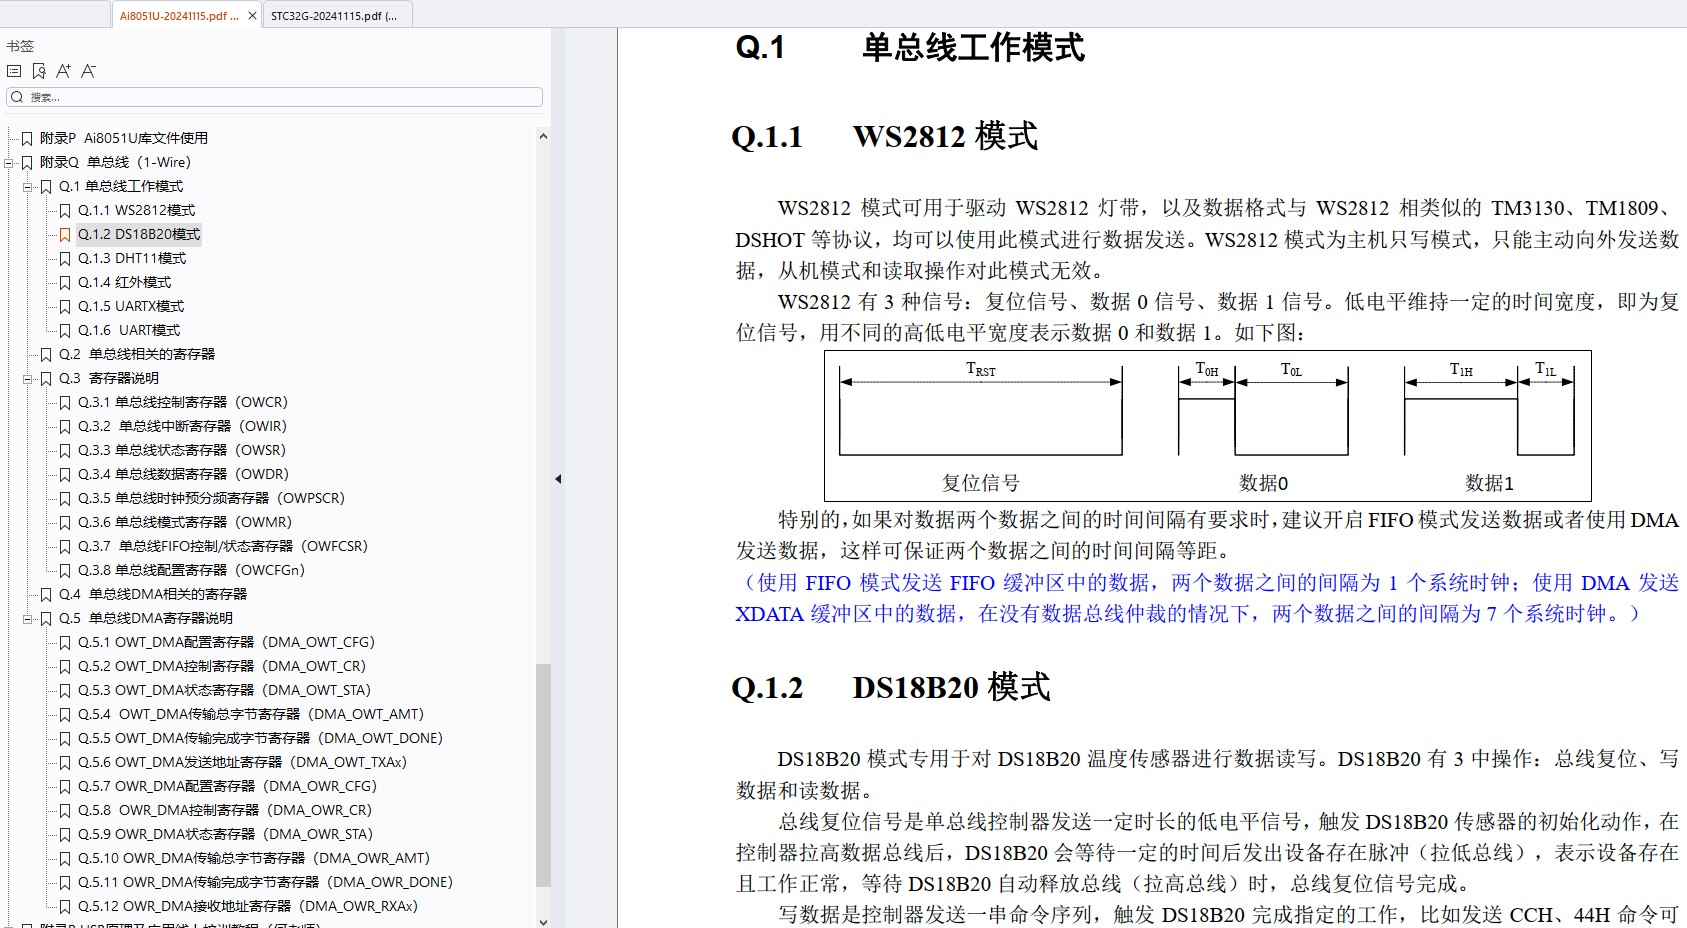Open bookmark Q.5.10 OWR_DMA传输总字节寄存器 (DMA_OWR_AMT)
The image size is (1687, 928).
click(x=254, y=858)
